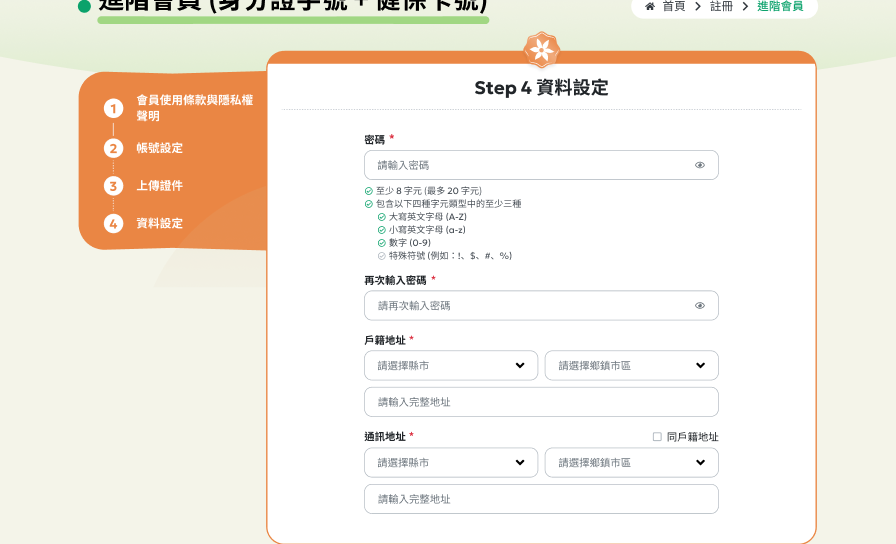
Task: Click the flower badge icon above form
Action: (541, 50)
